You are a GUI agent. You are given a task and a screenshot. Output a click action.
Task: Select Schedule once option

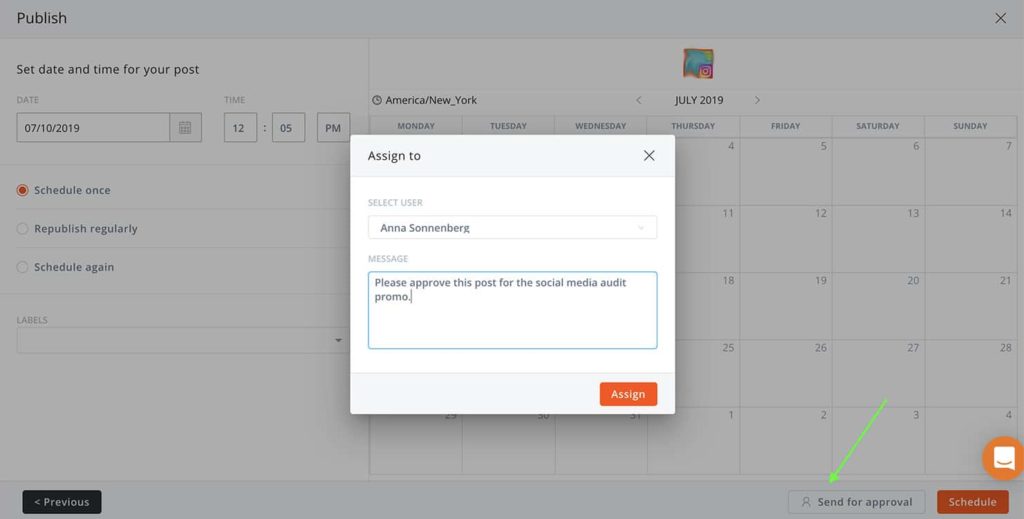23,190
